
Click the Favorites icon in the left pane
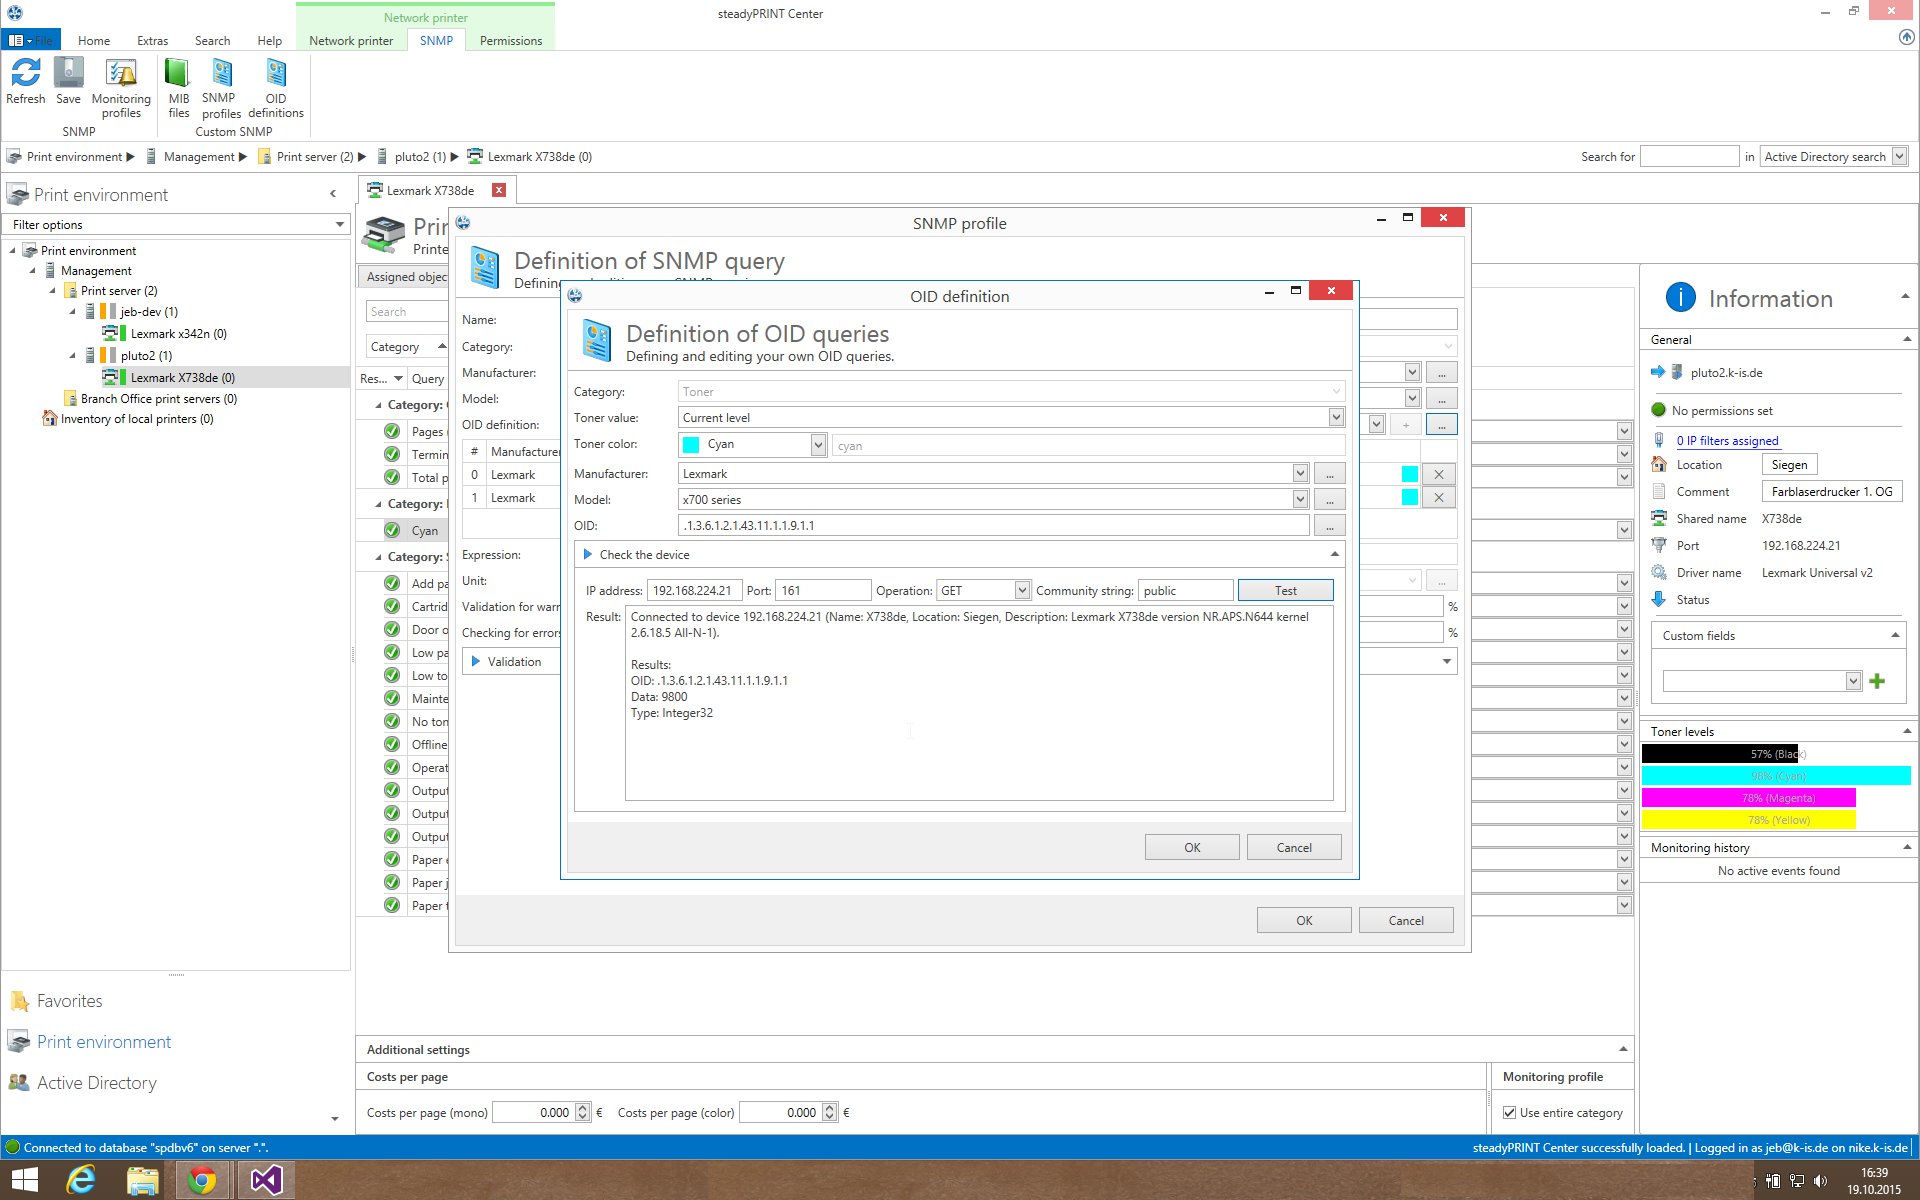click(x=19, y=1001)
